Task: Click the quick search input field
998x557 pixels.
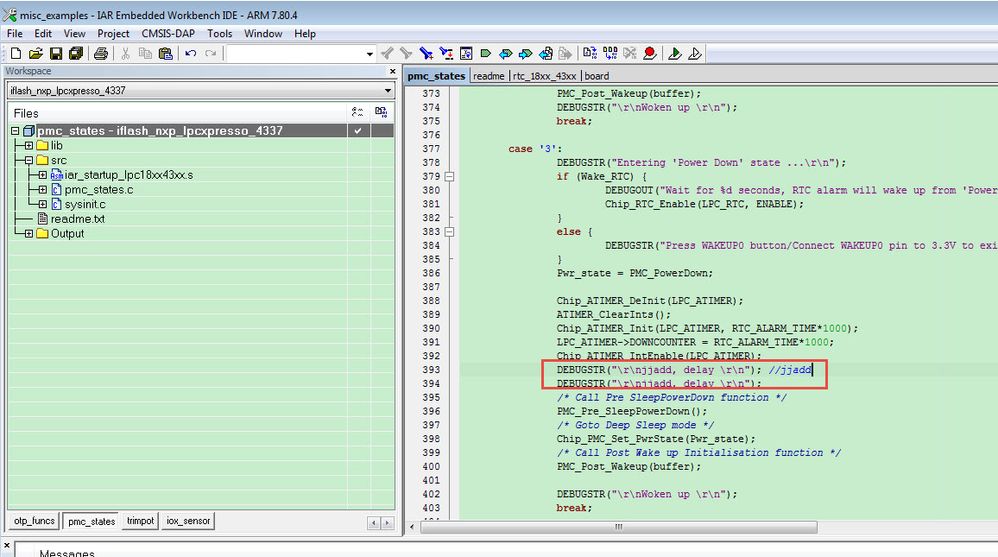Action: pyautogui.click(x=295, y=54)
